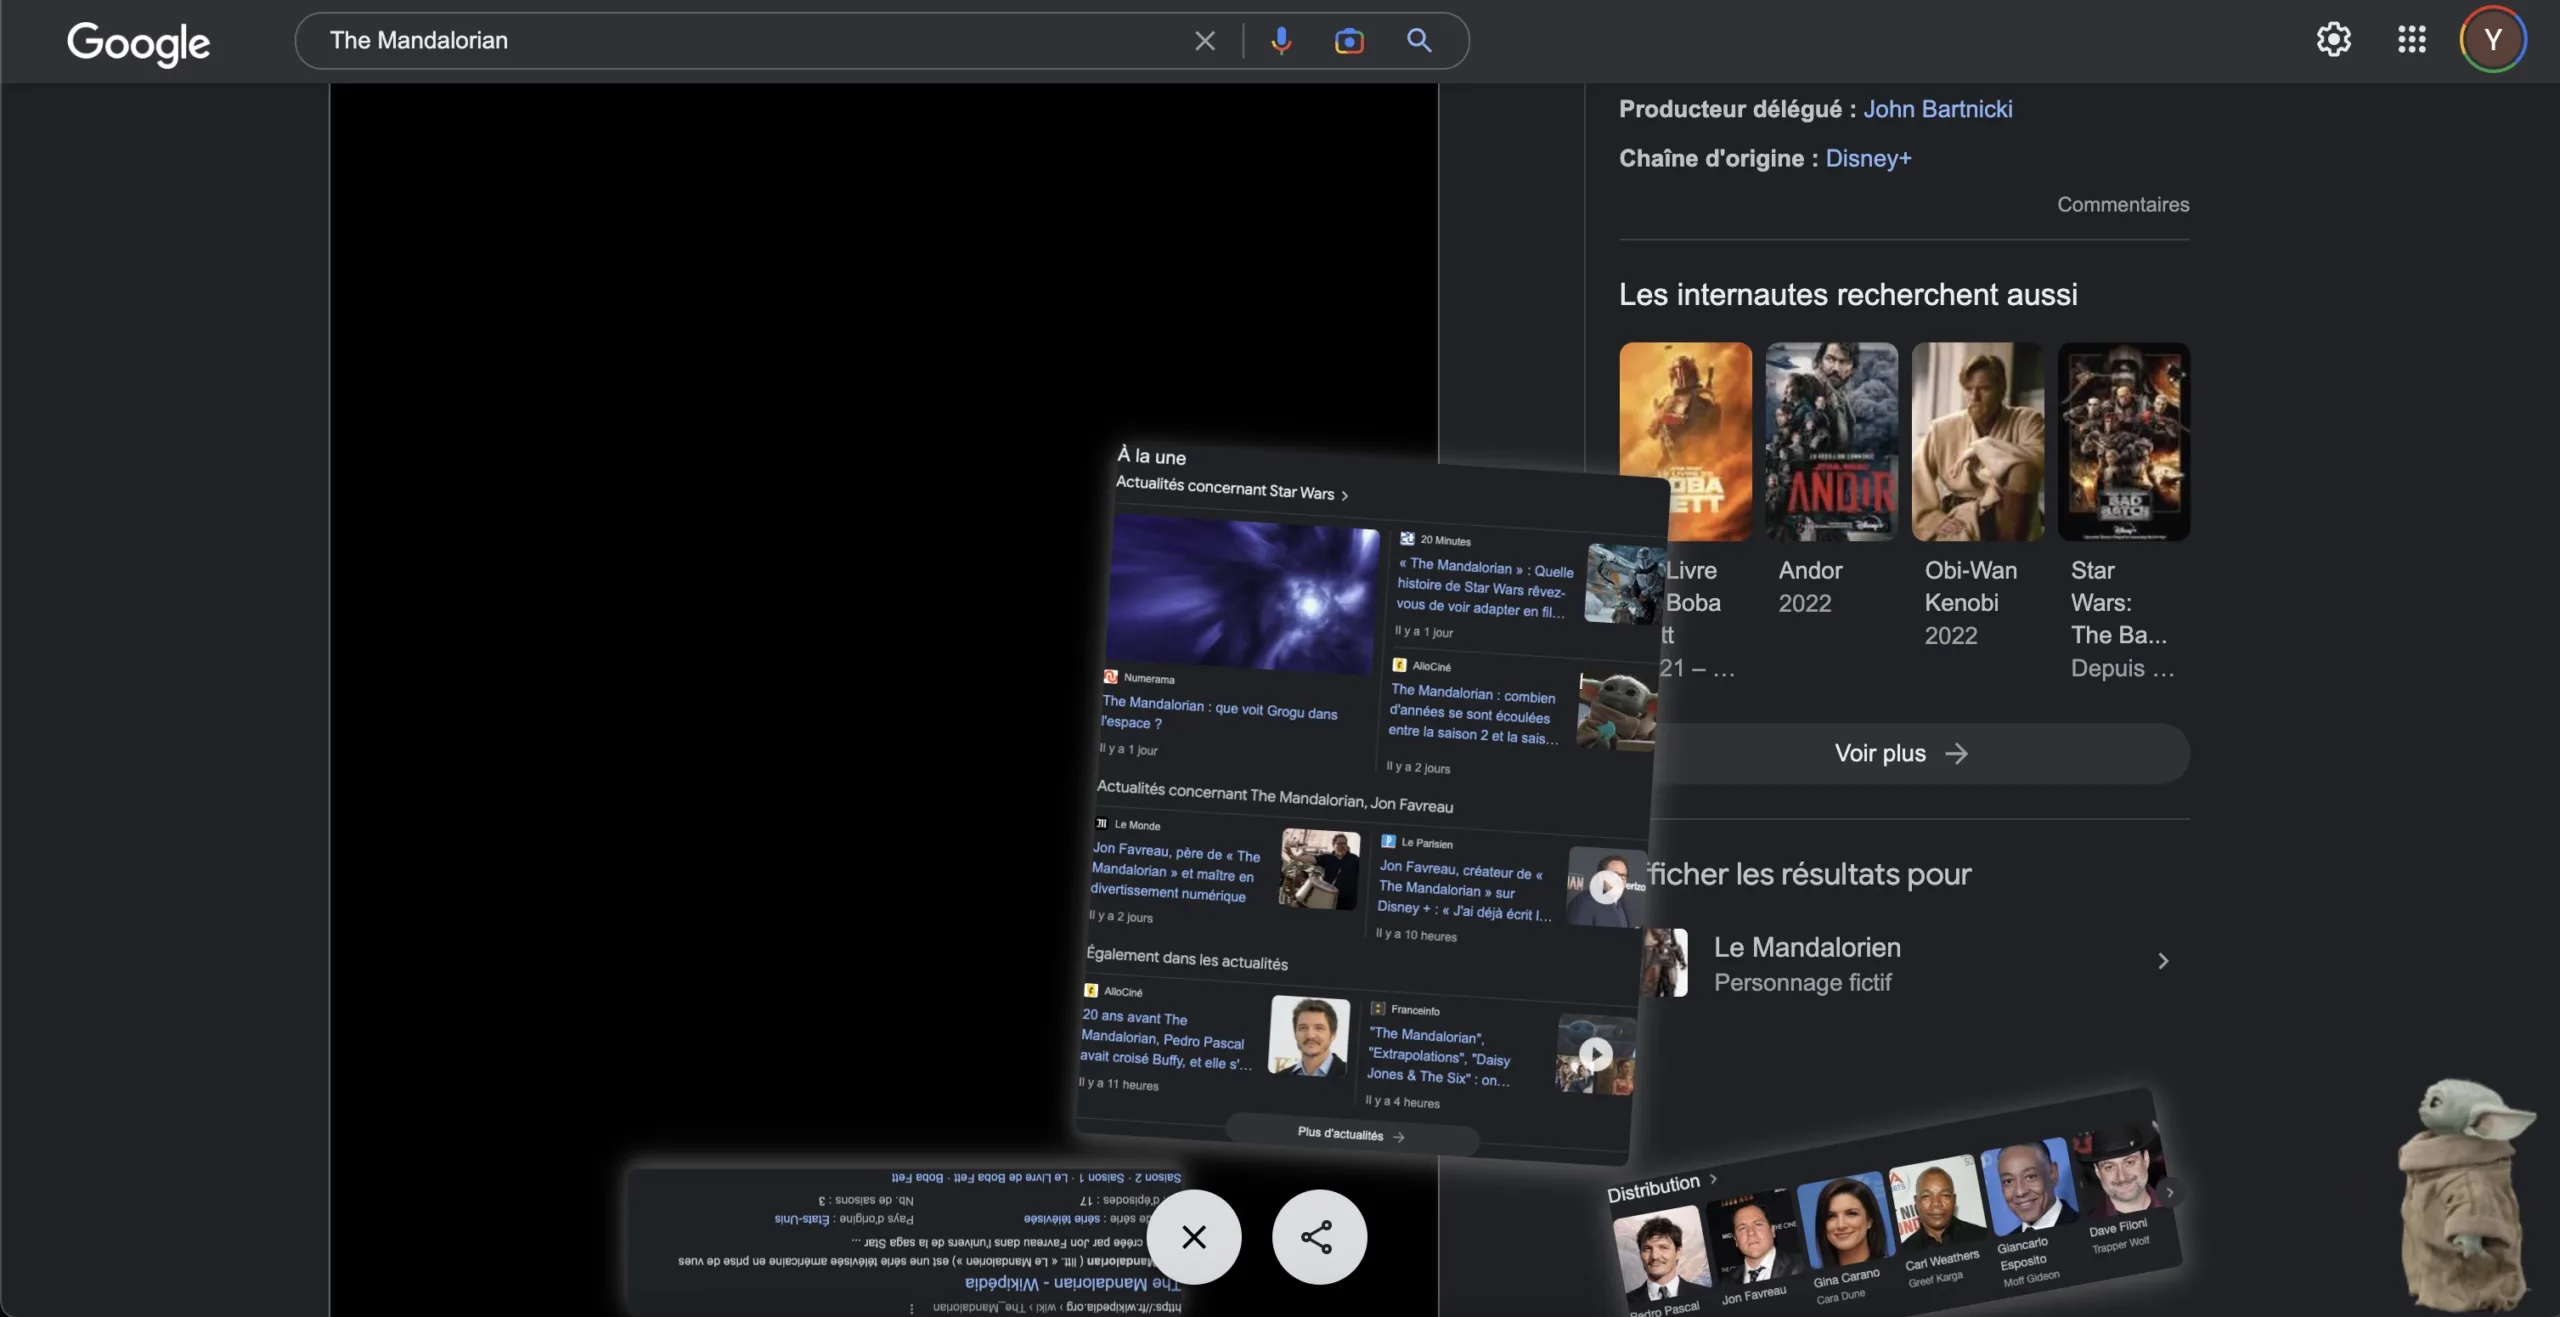
Task: Click the round share button
Action: coord(1318,1237)
